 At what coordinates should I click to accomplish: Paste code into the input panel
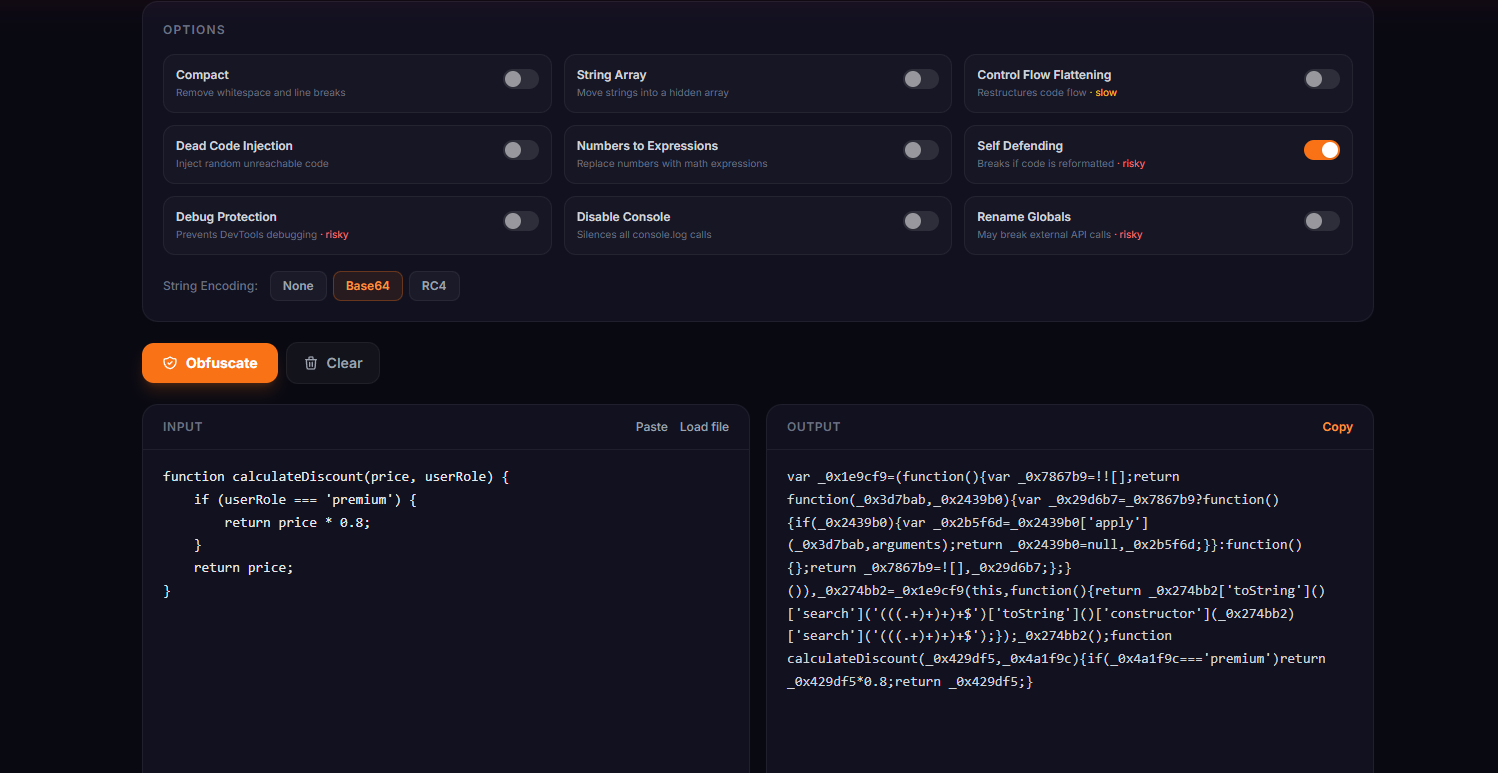coord(651,426)
